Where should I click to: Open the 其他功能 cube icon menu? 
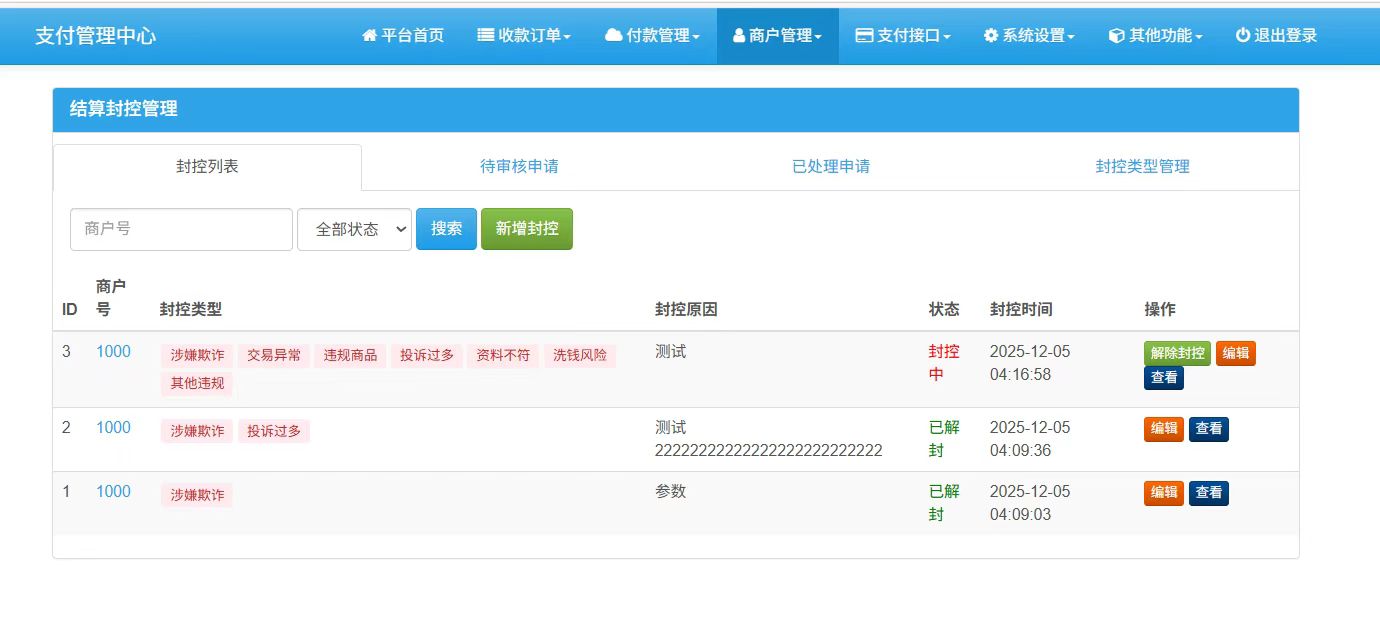[1117, 36]
